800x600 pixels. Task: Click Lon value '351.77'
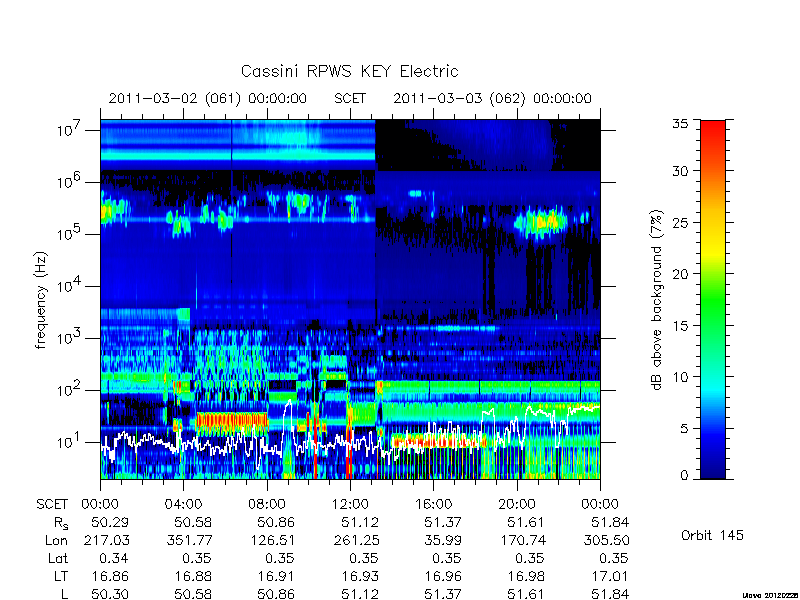(x=189, y=540)
